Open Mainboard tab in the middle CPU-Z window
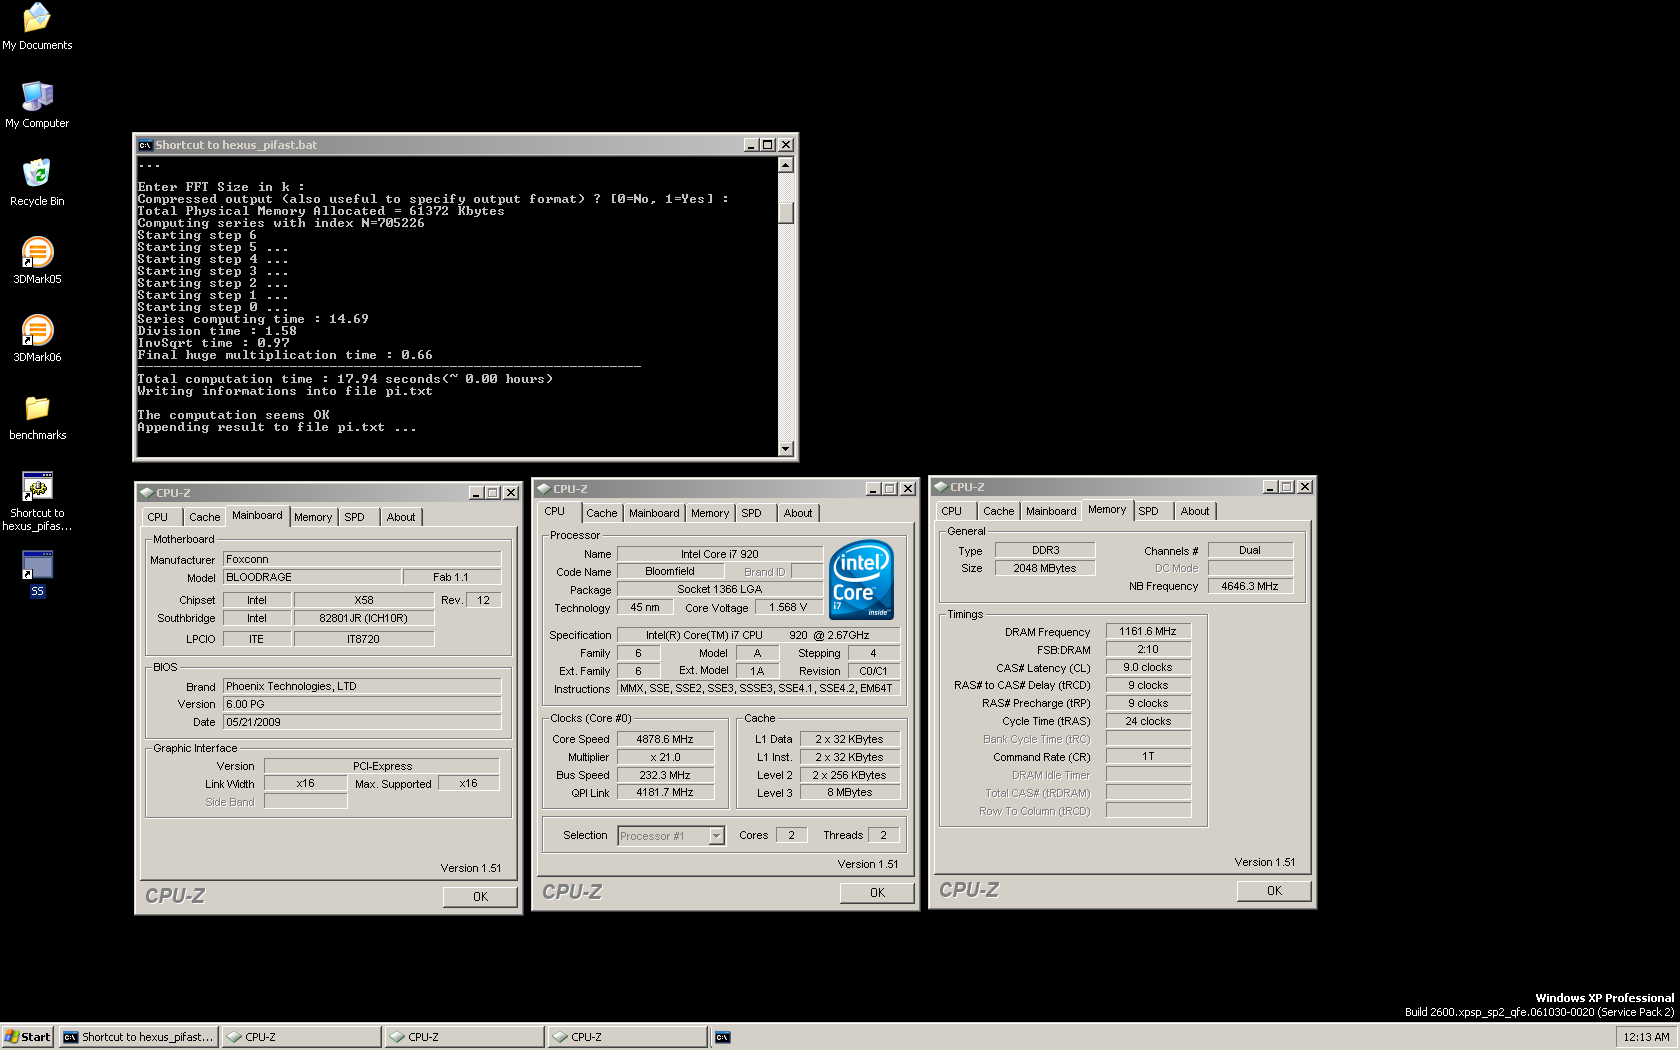The height and width of the screenshot is (1050, 1680). tap(654, 513)
